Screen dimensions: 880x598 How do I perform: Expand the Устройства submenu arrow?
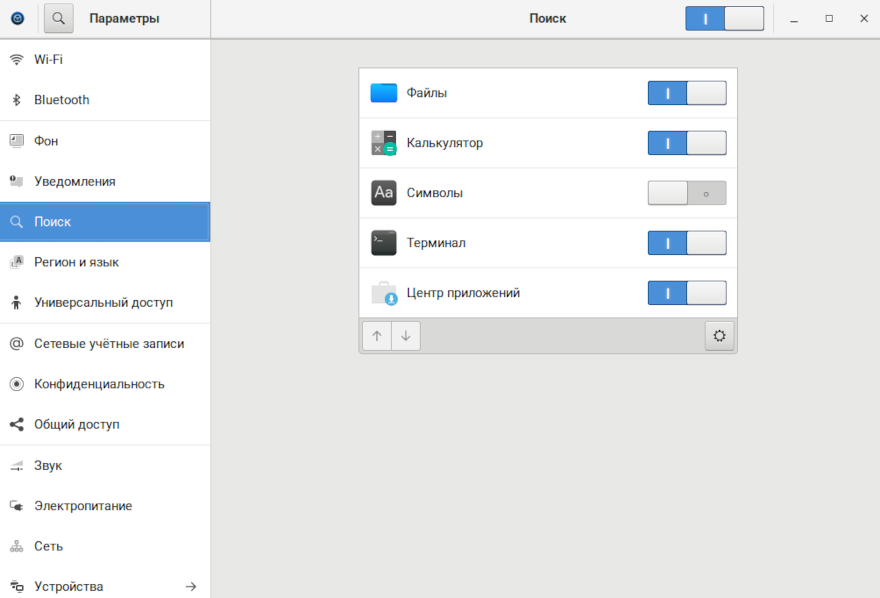coord(191,586)
